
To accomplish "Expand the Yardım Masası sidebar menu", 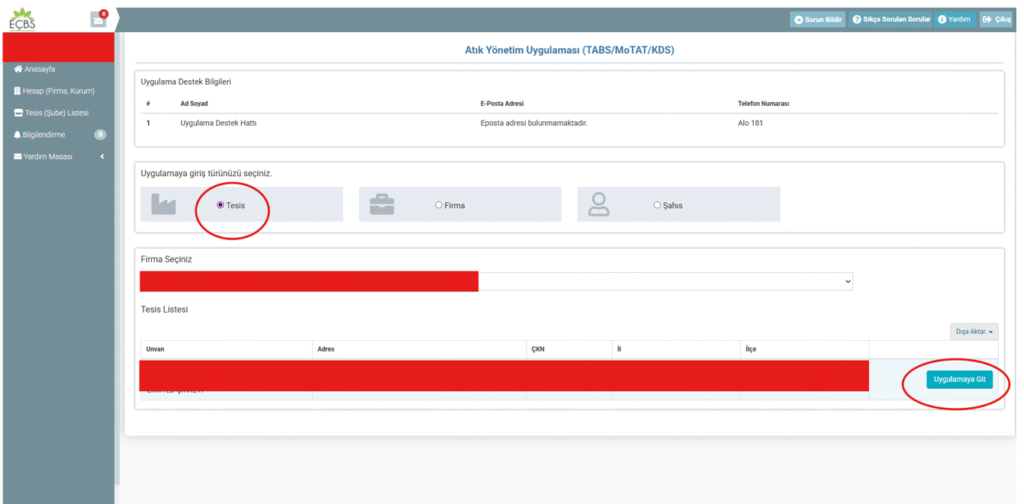I will [58, 156].
